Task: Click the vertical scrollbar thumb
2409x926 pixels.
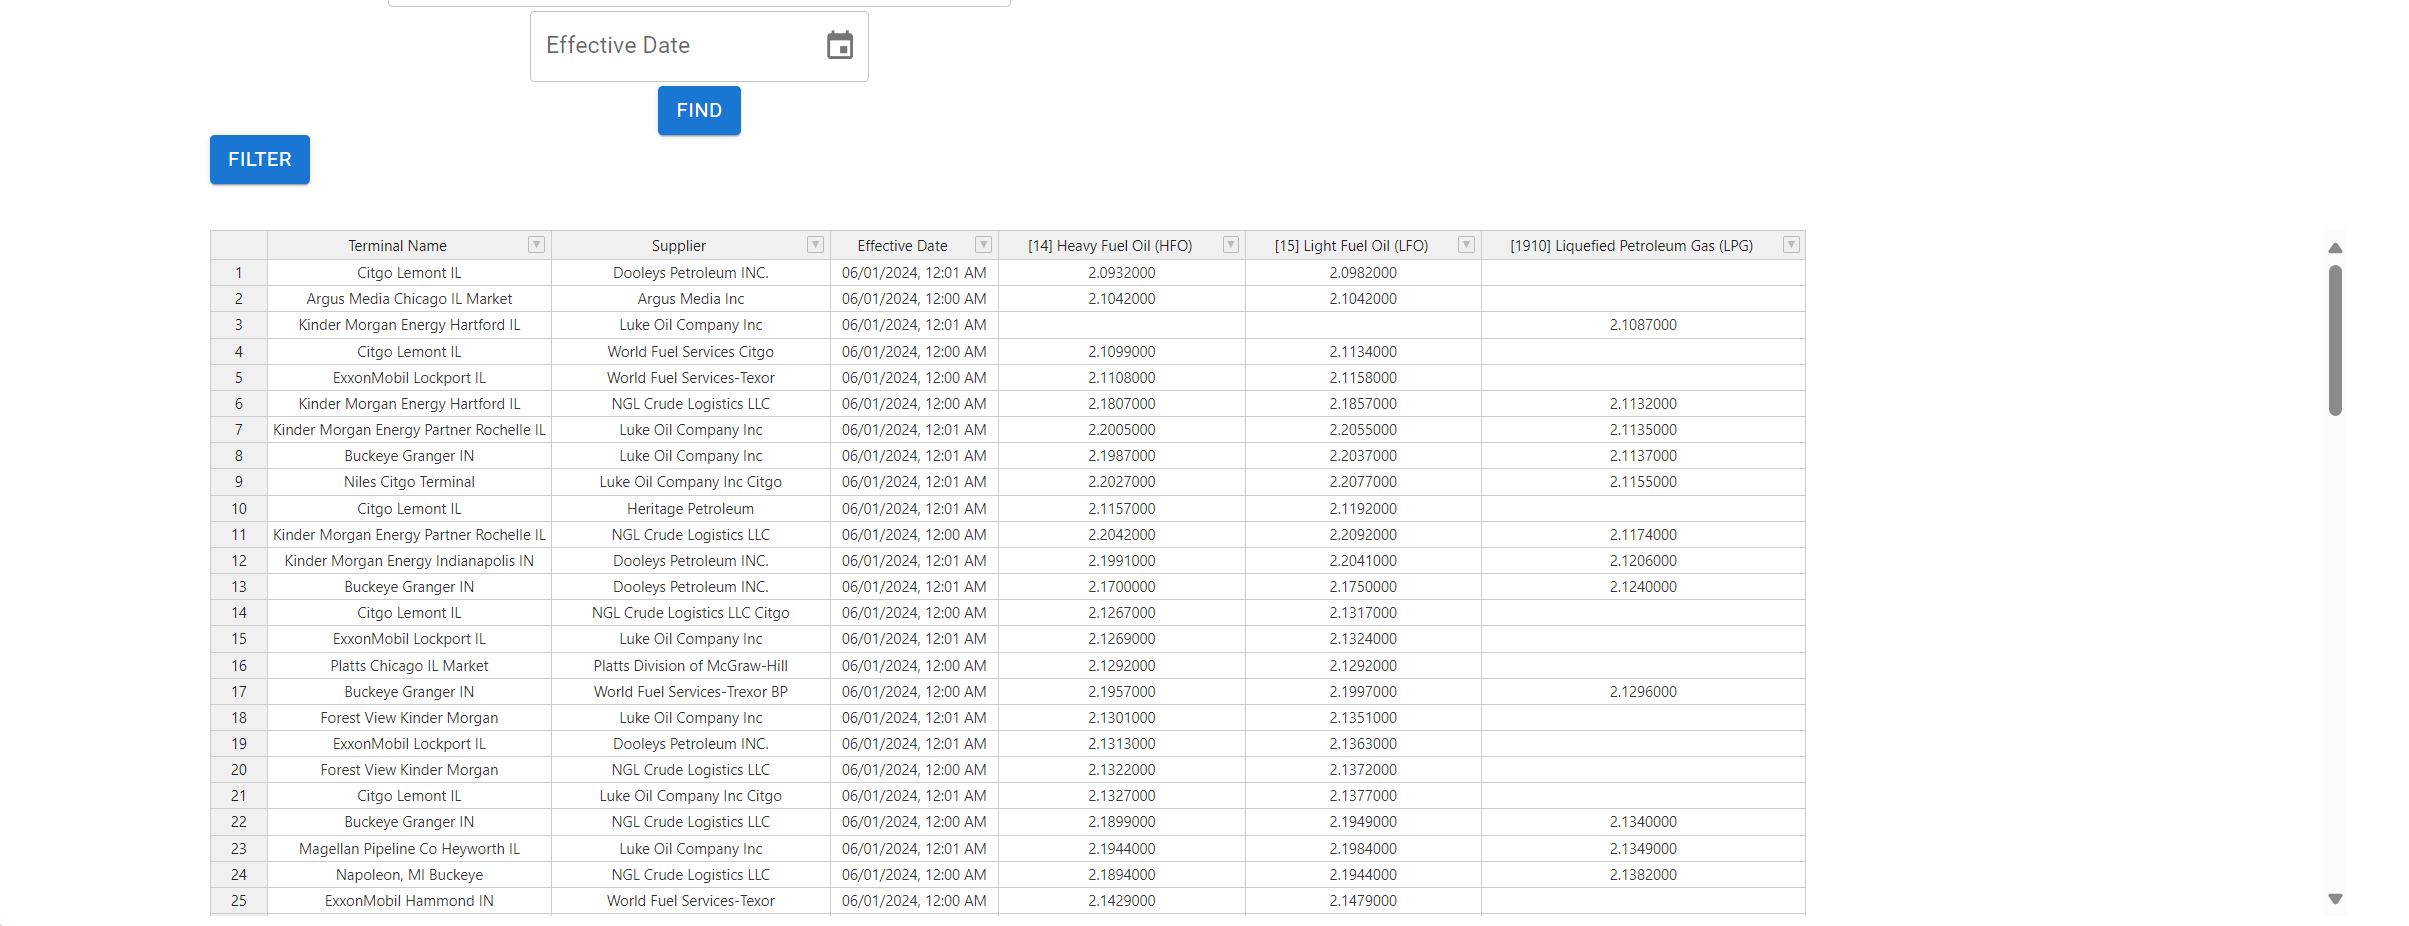Action: coord(2335,340)
